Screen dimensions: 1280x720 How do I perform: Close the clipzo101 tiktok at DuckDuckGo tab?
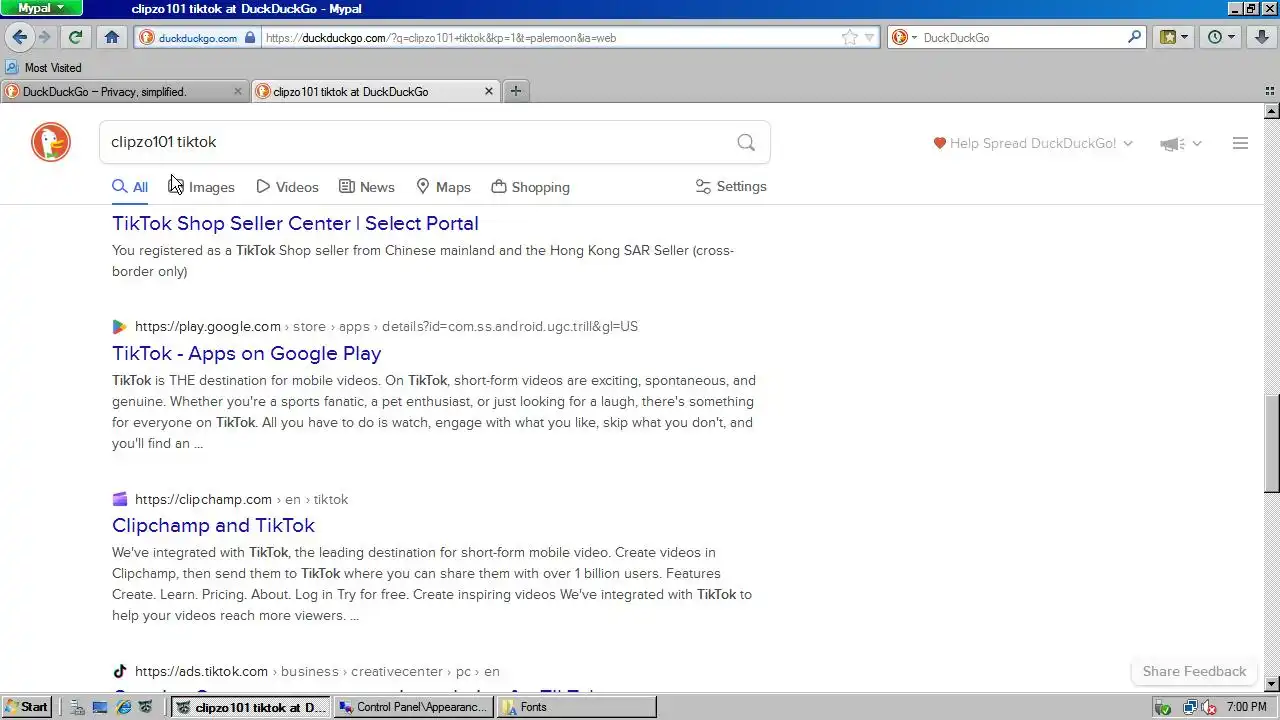click(x=488, y=91)
